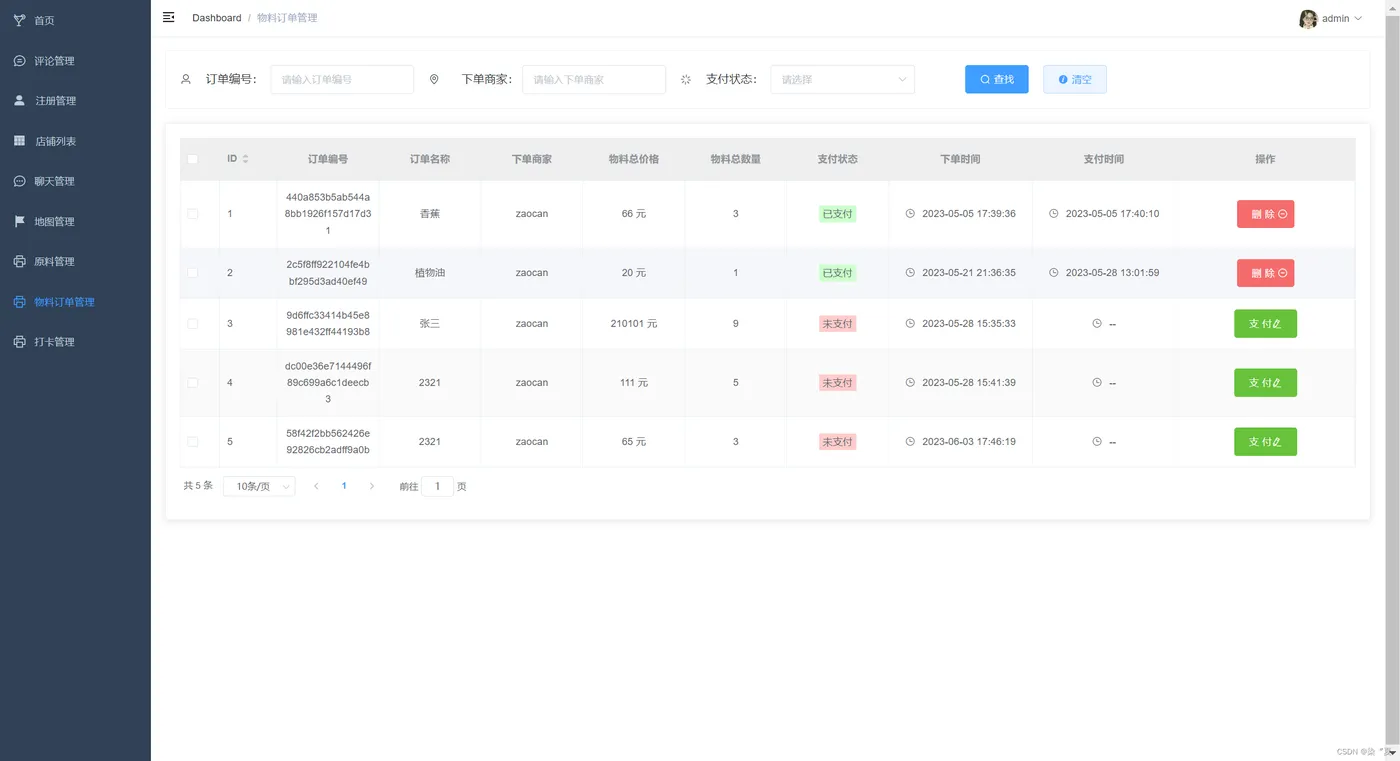Click the 210101 元 price cell
The image size is (1400, 761).
tap(634, 324)
